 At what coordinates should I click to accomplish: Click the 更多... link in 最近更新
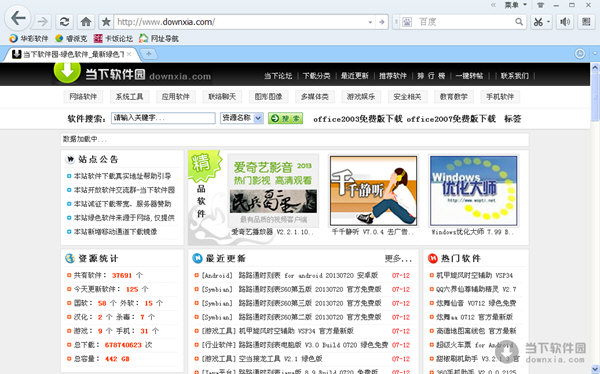398,259
